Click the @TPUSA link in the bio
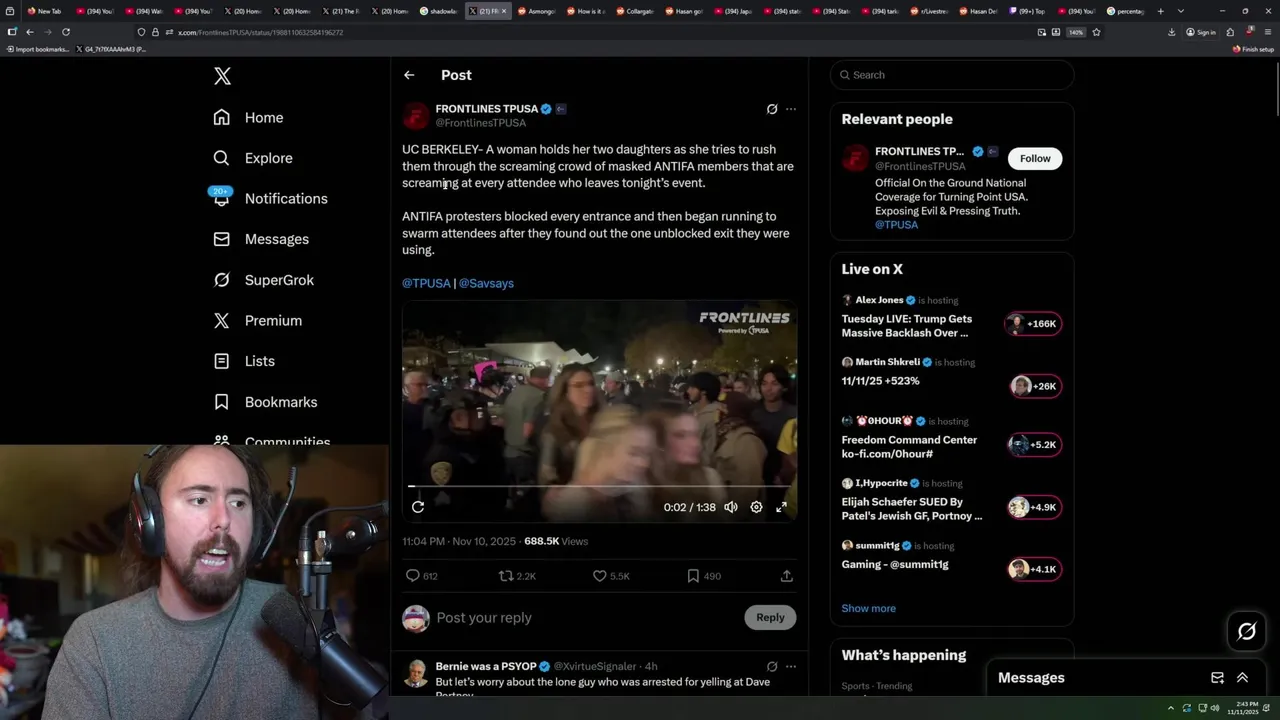Image resolution: width=1280 pixels, height=720 pixels. click(896, 225)
